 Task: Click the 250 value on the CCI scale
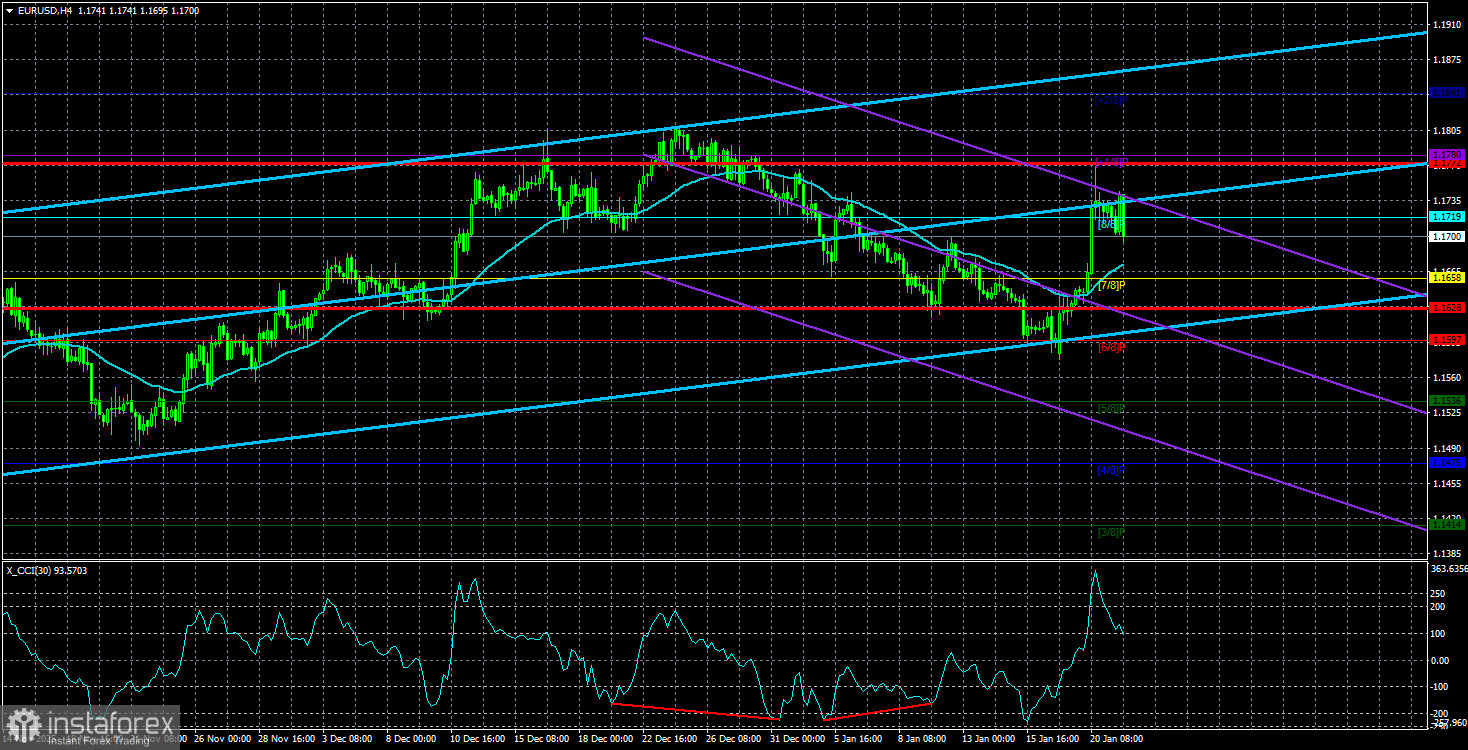click(x=1439, y=593)
